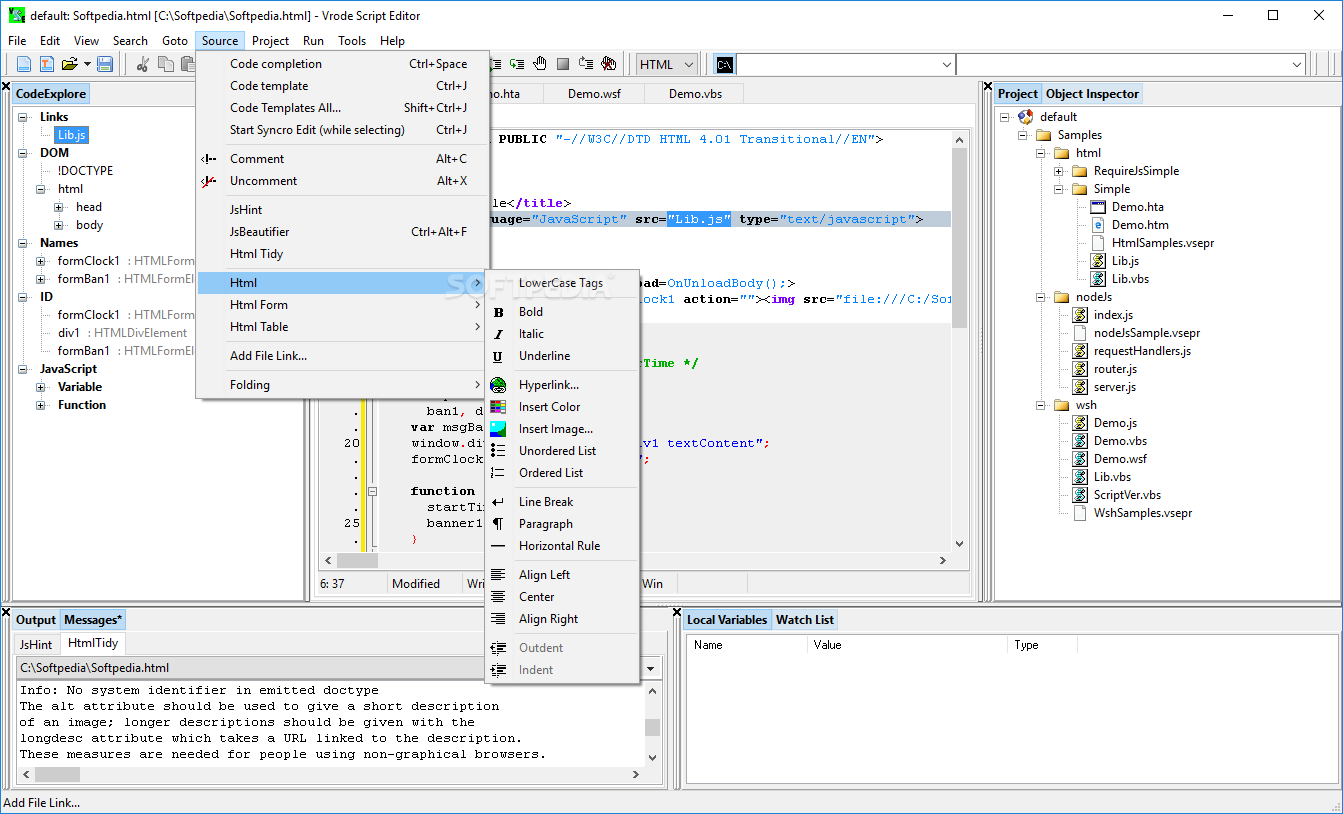This screenshot has height=814, width=1343.
Task: Choose Italic from the Html submenu
Action: 562,334
